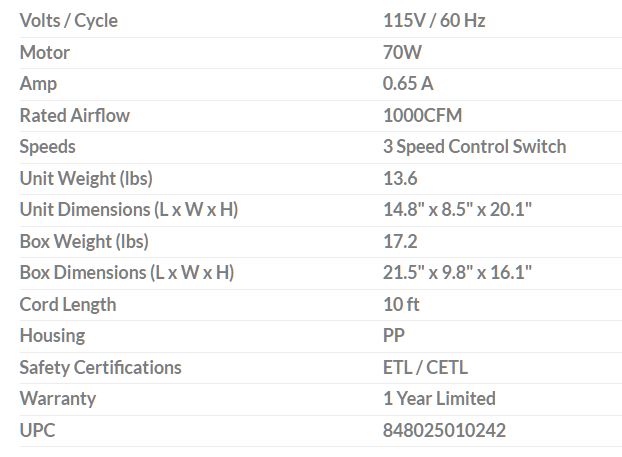
Task: Click the Amp value 0.65 A
Action: click(408, 84)
